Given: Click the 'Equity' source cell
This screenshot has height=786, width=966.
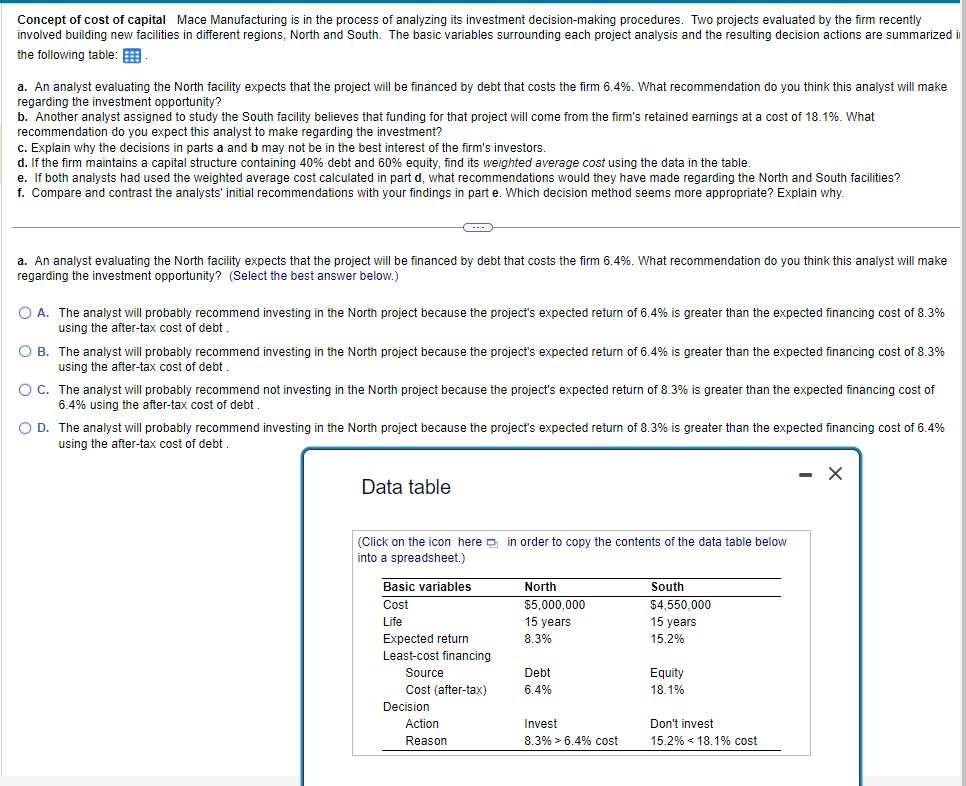Looking at the screenshot, I should tap(667, 673).
